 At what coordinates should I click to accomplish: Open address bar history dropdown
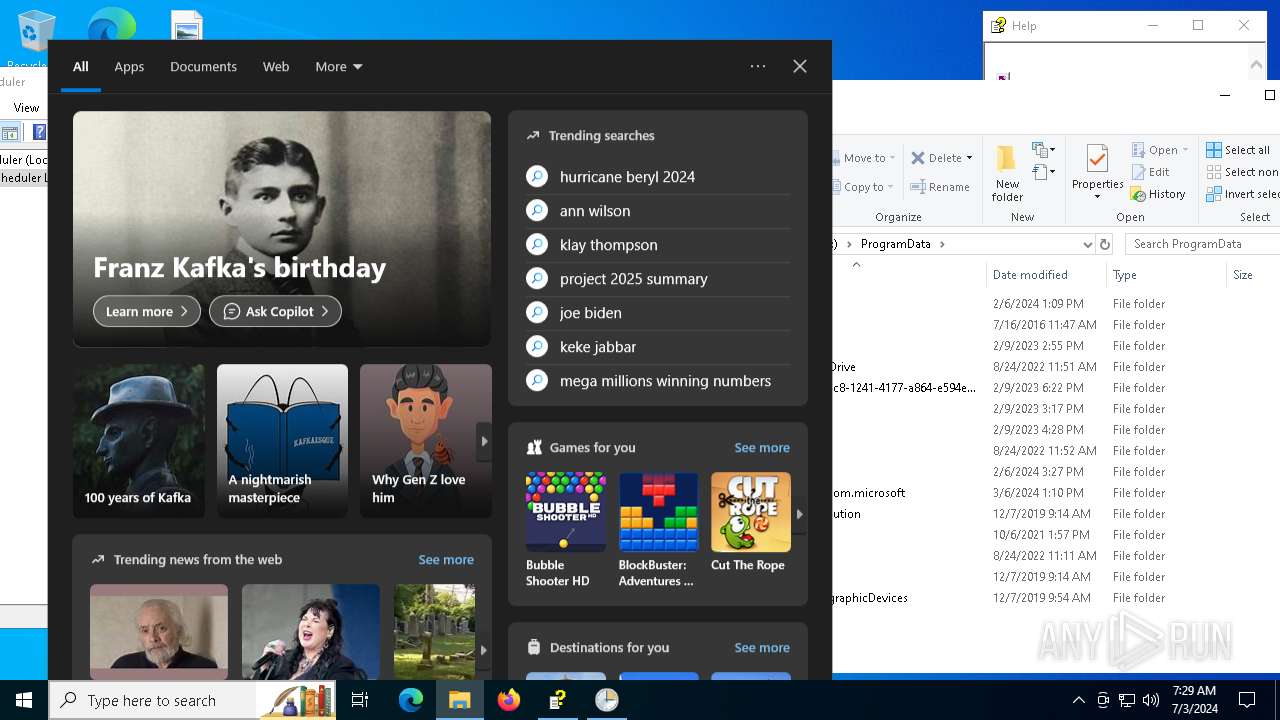[x=1088, y=244]
